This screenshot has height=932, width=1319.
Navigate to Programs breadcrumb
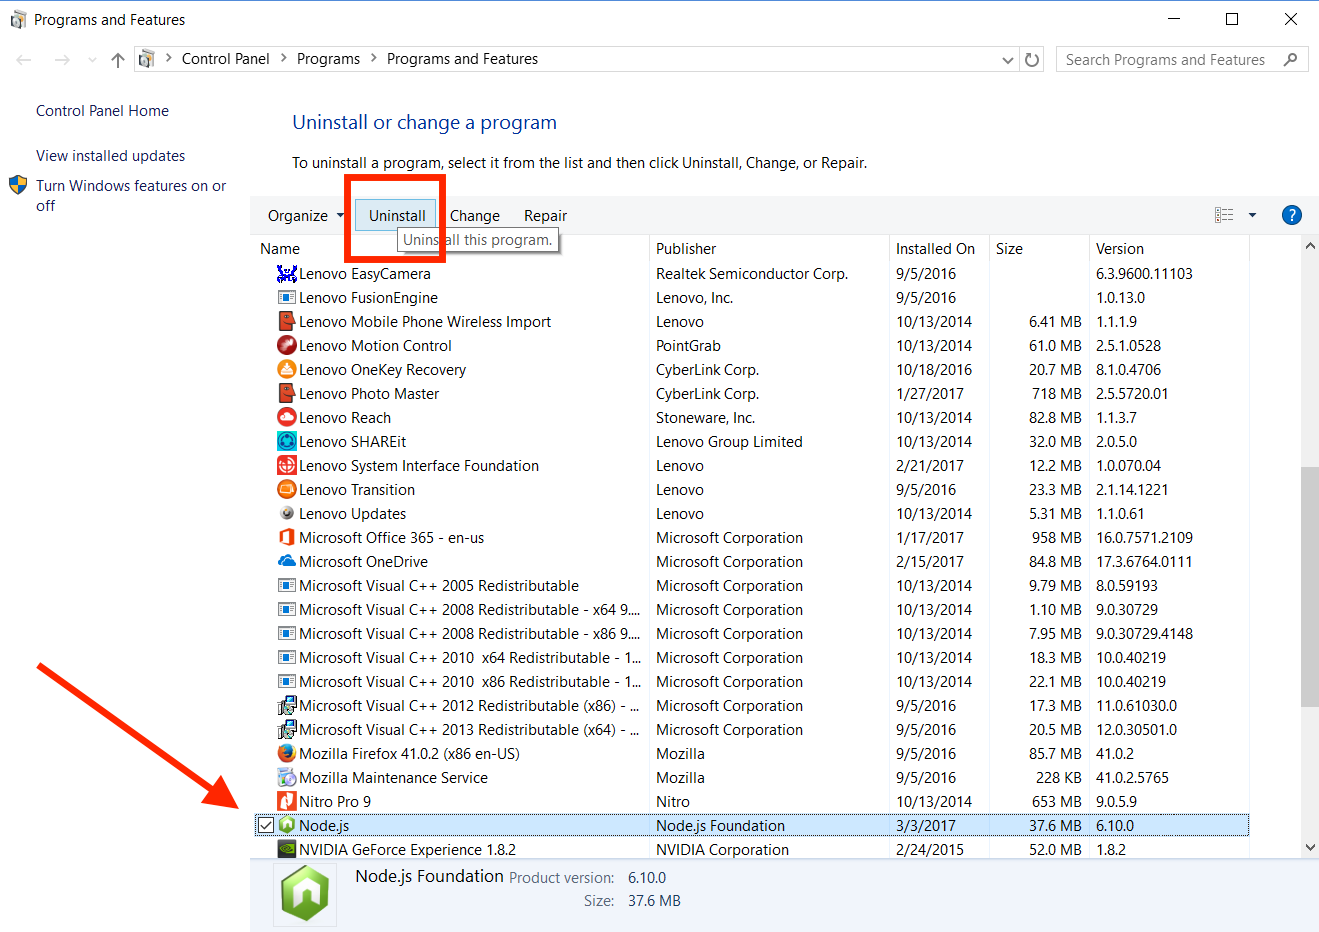(328, 59)
